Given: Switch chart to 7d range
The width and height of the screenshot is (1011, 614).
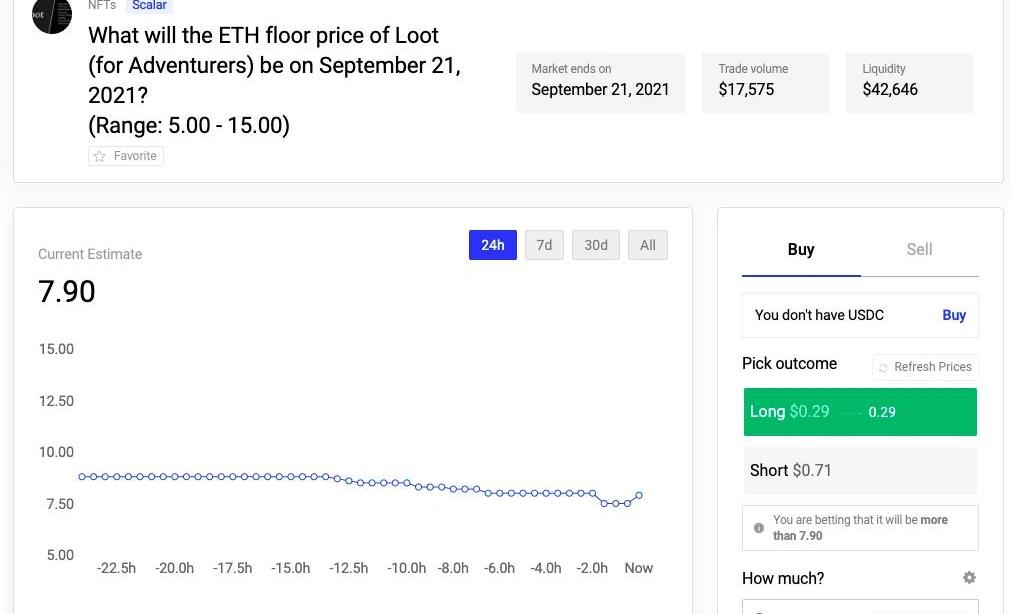Looking at the screenshot, I should 544,245.
